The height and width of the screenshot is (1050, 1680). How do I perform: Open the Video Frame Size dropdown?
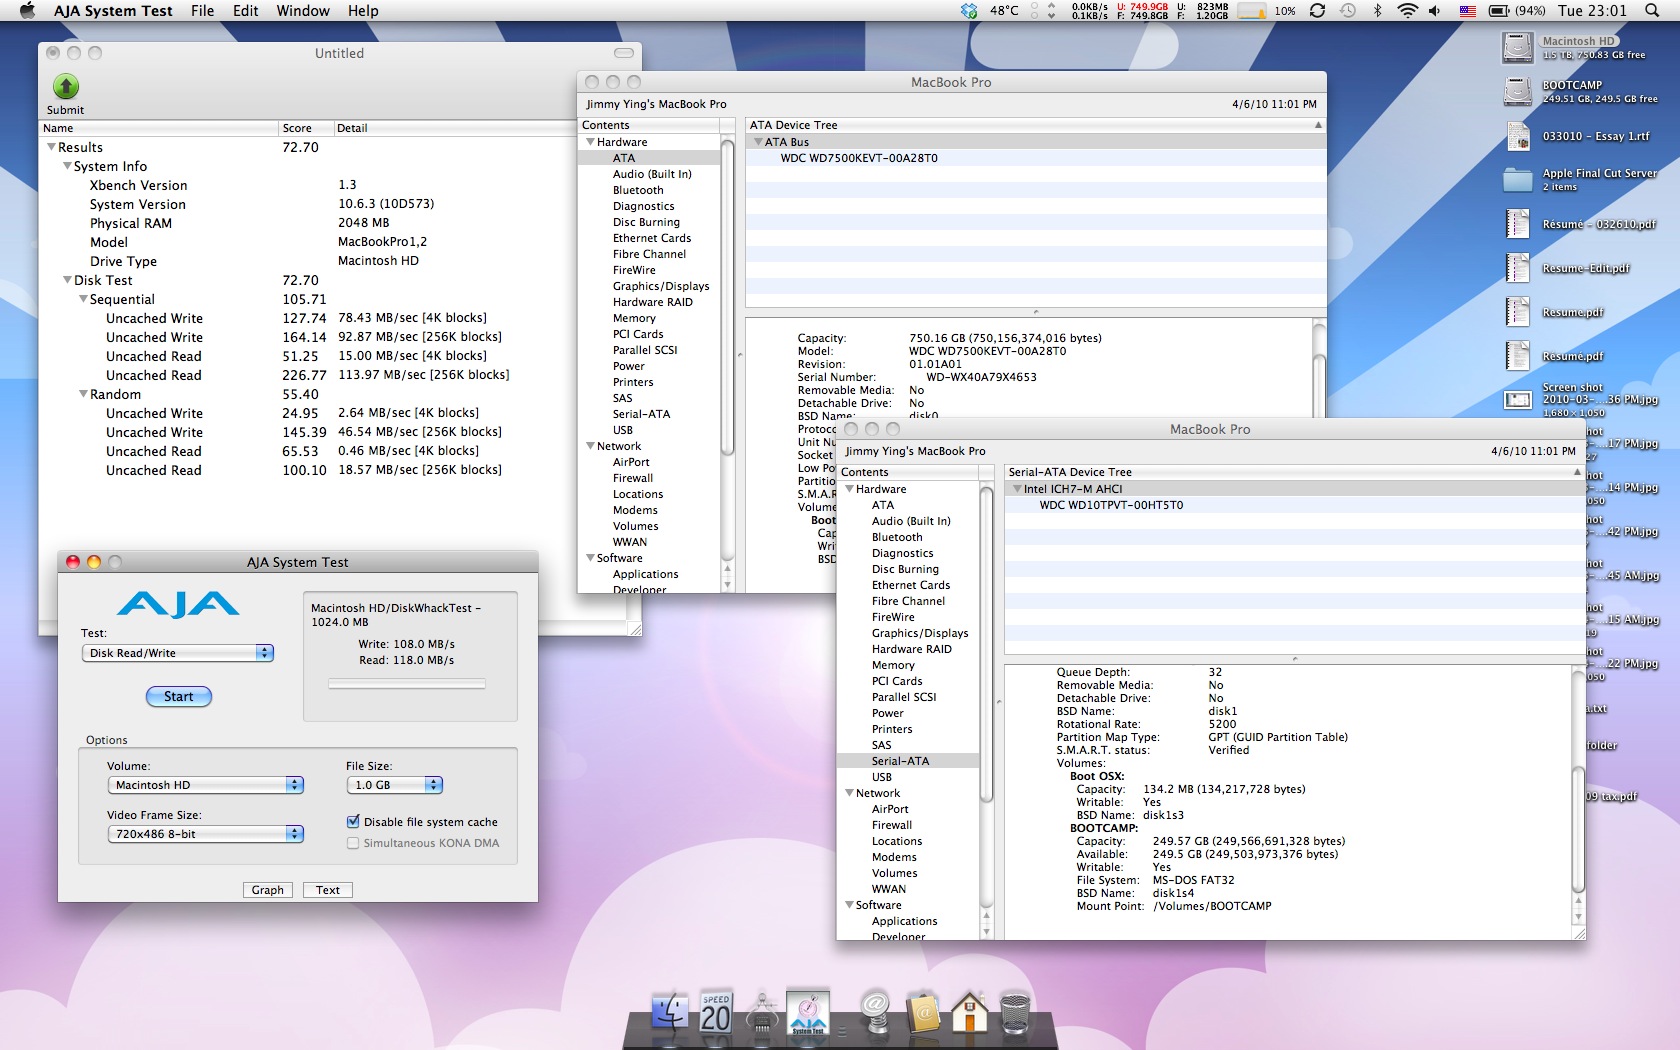[x=206, y=834]
